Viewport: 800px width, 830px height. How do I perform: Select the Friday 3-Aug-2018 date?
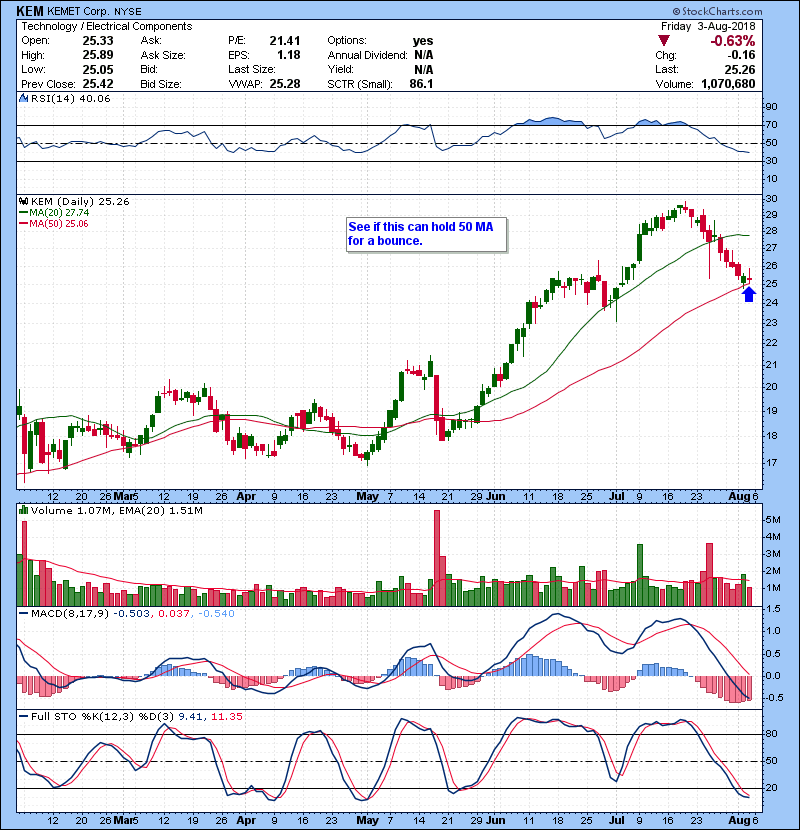coord(708,26)
